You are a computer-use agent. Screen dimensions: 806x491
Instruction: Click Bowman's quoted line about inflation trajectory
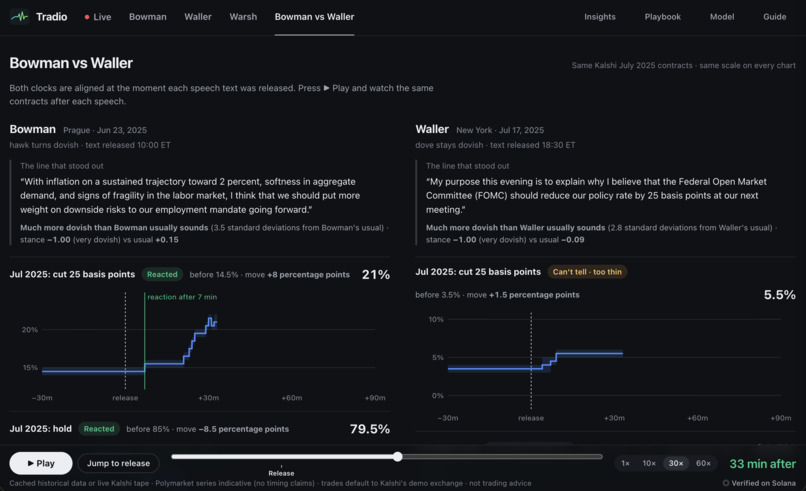[190, 195]
